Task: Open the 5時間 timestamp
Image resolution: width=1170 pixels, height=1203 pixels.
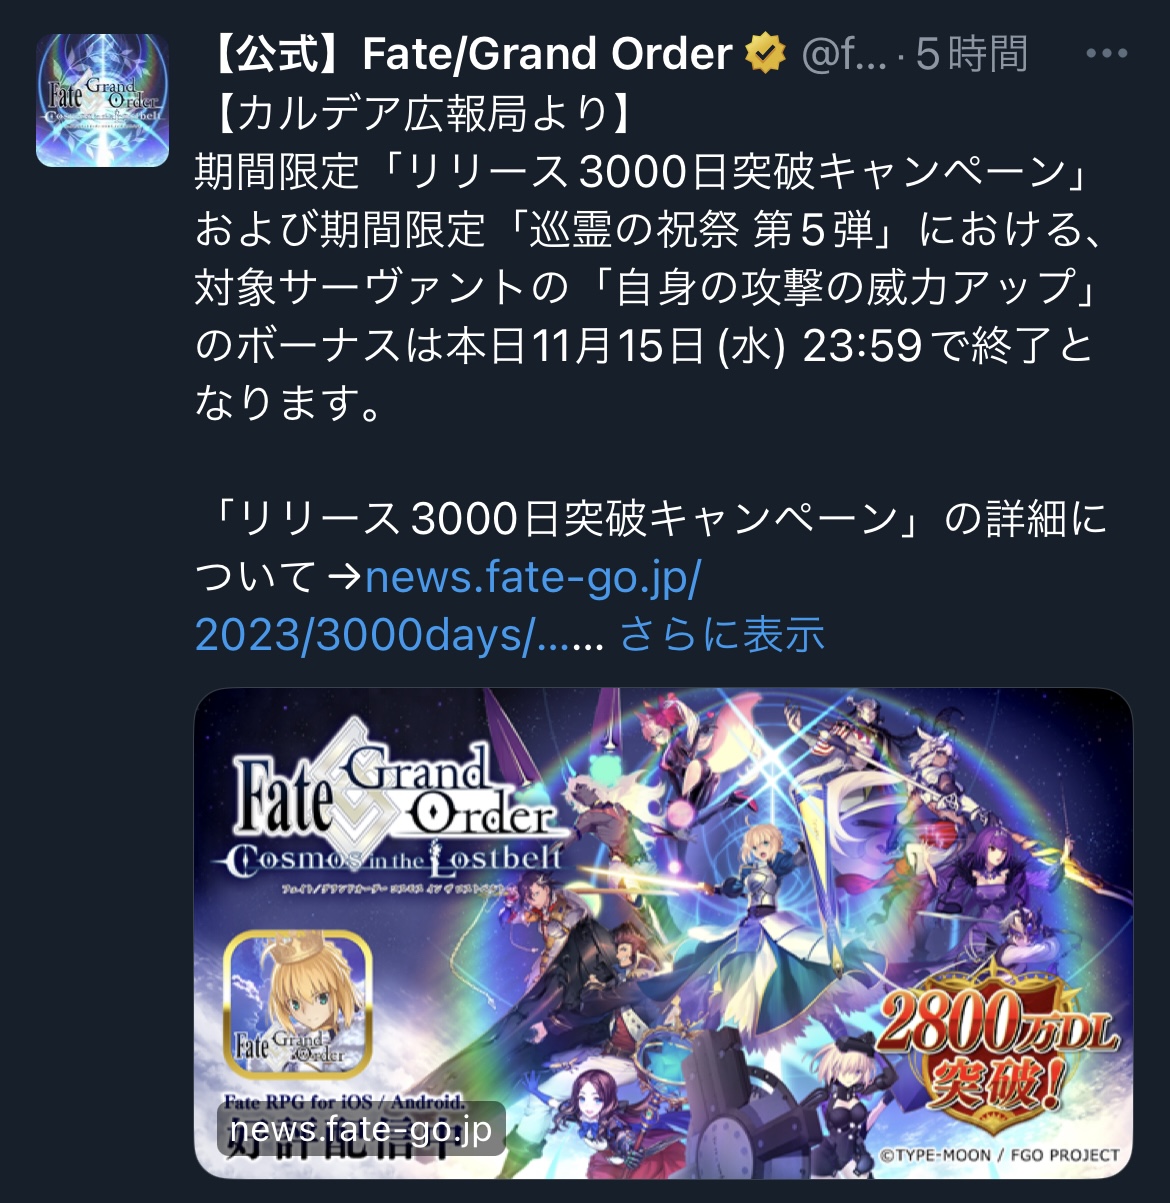Action: [971, 54]
